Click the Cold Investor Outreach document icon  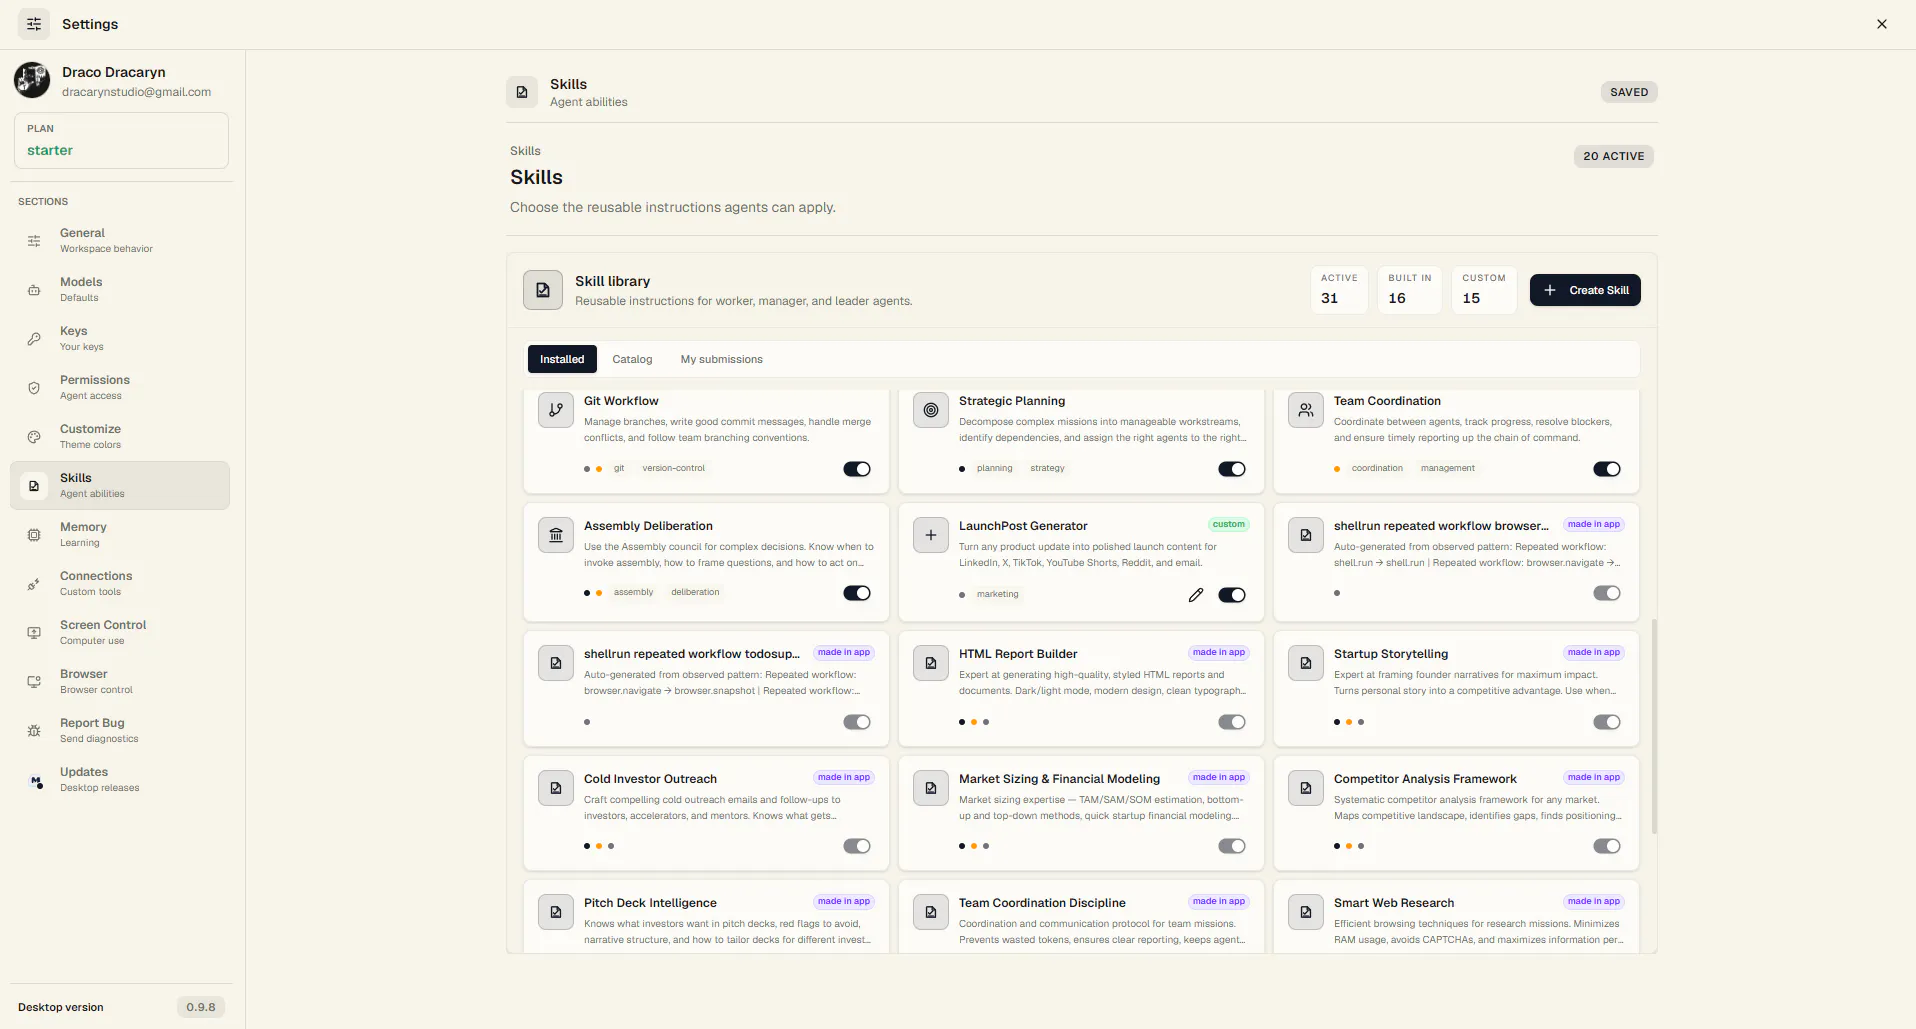[556, 788]
